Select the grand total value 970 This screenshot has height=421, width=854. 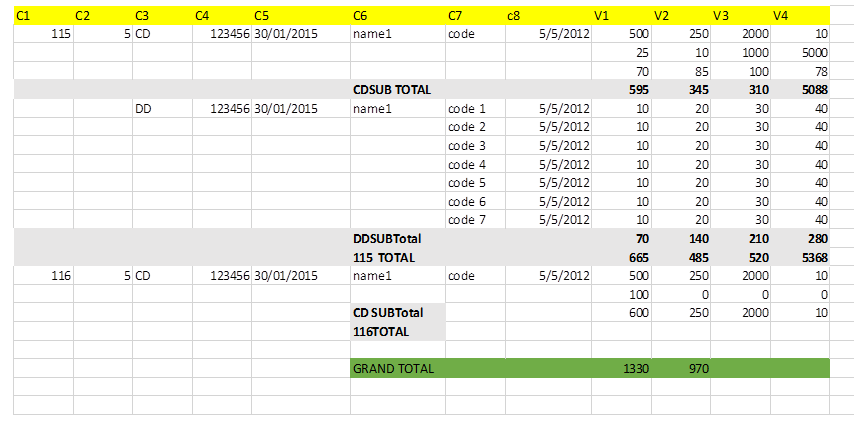point(681,369)
